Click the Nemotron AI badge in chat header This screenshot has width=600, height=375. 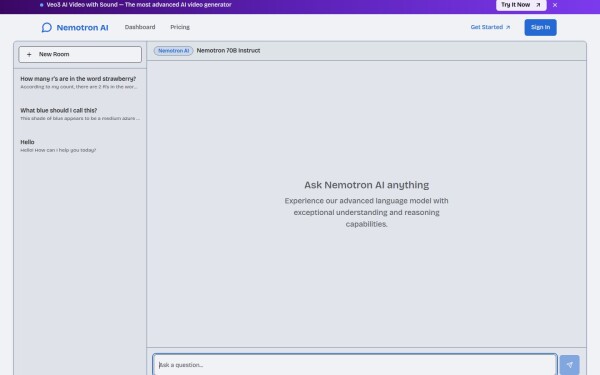[173, 51]
